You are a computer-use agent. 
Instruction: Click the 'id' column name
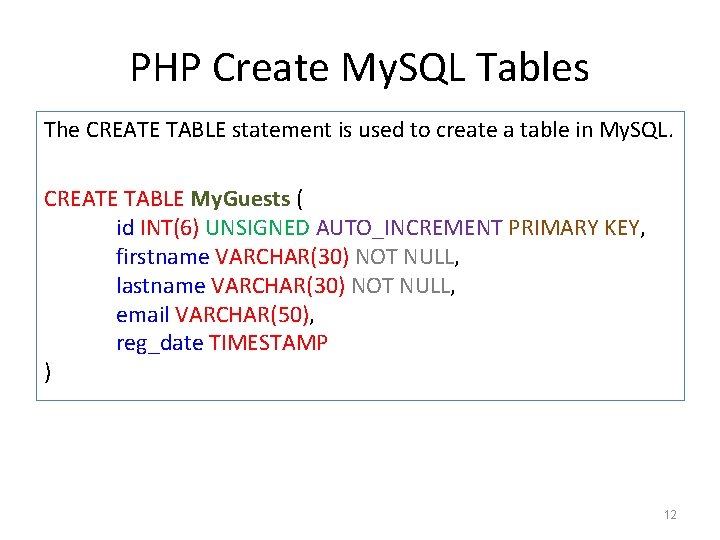point(125,227)
